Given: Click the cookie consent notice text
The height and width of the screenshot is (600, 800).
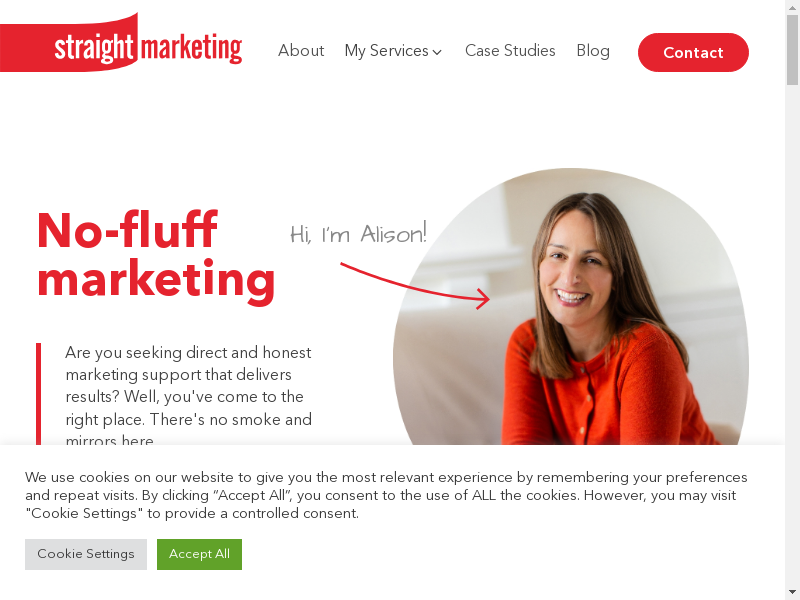Looking at the screenshot, I should coord(386,495).
